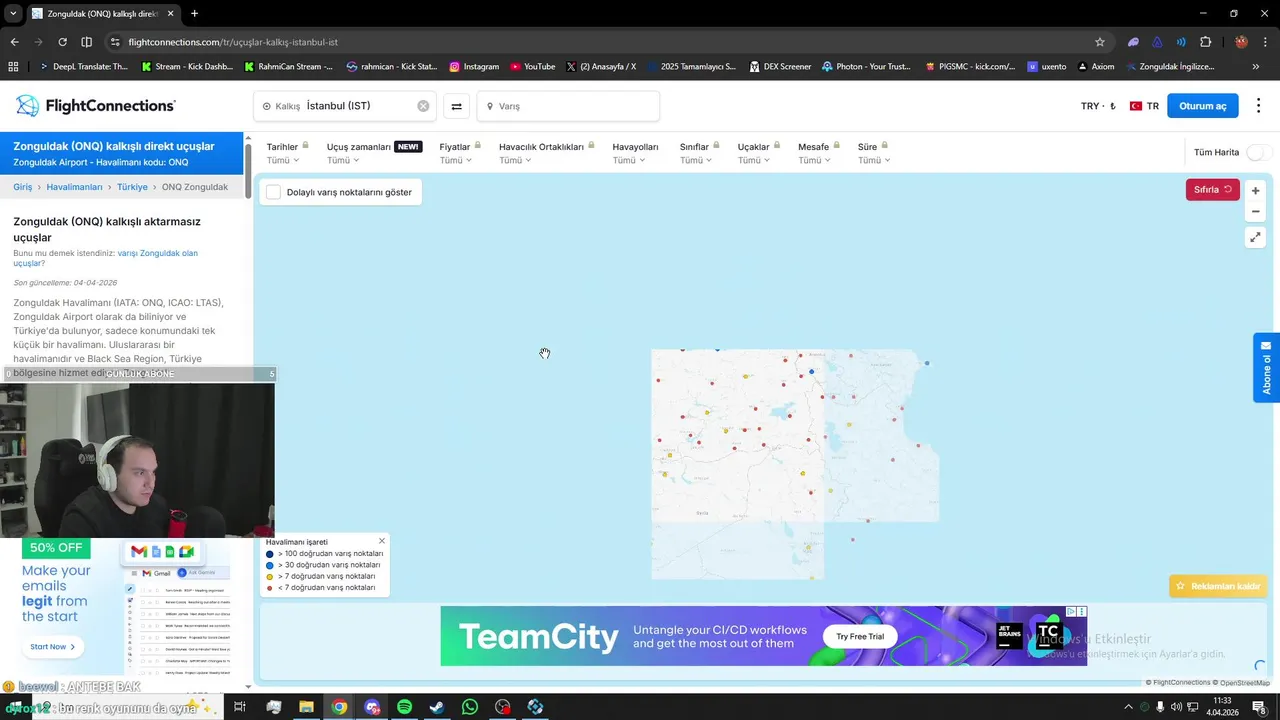The width and height of the screenshot is (1280, 720).
Task: Show more bookmarks with the overflow chevron
Action: (1256, 67)
